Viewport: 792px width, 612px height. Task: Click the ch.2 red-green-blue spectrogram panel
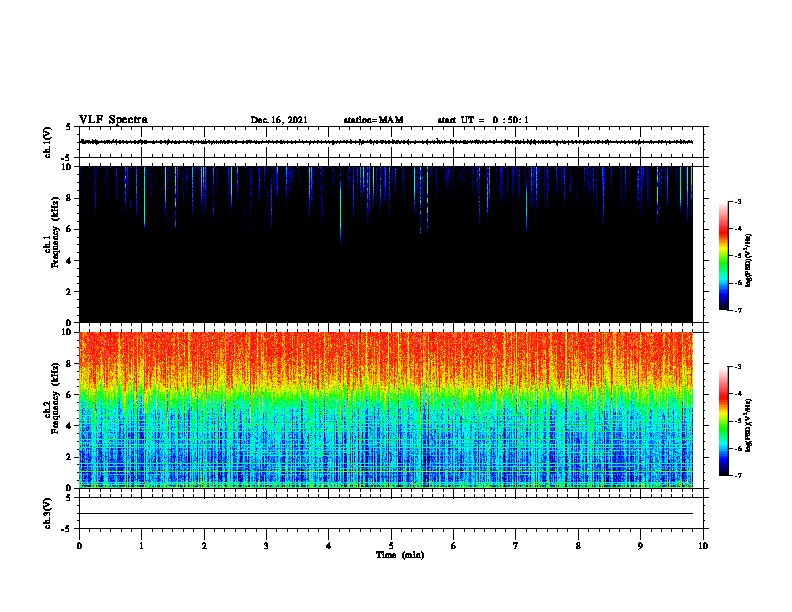click(x=386, y=410)
